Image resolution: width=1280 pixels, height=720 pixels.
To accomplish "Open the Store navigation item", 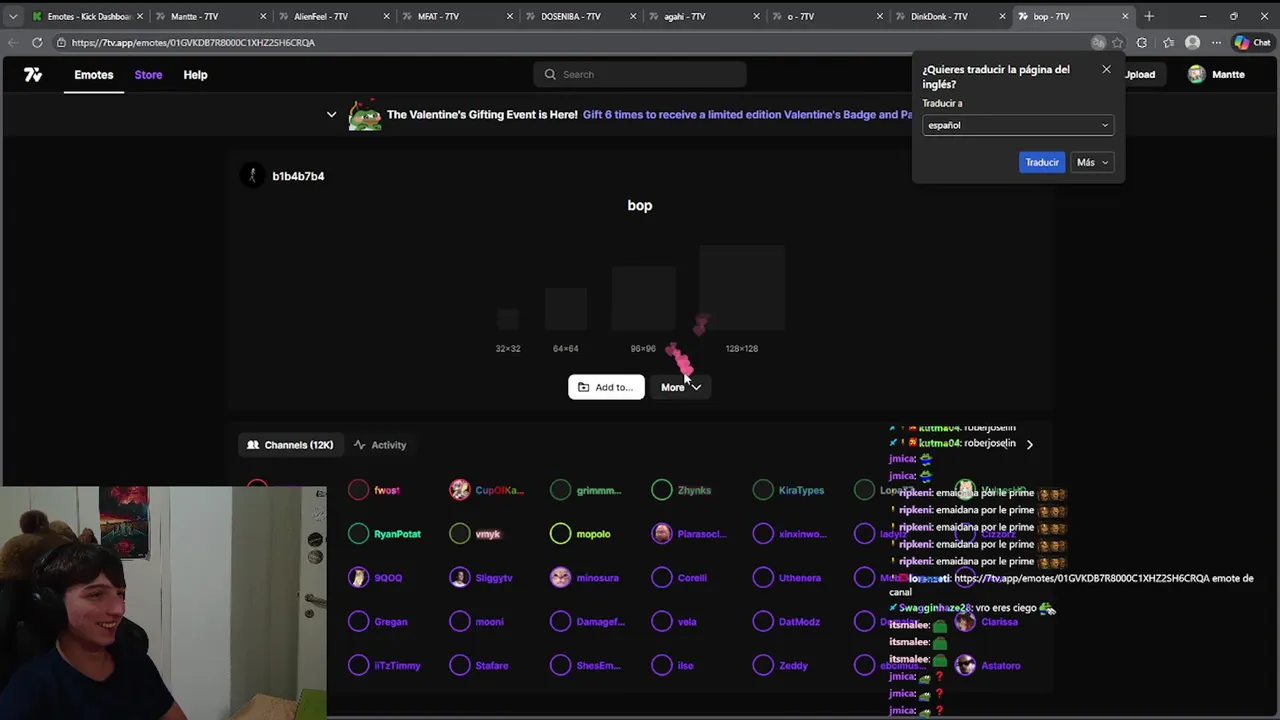I will click(148, 75).
